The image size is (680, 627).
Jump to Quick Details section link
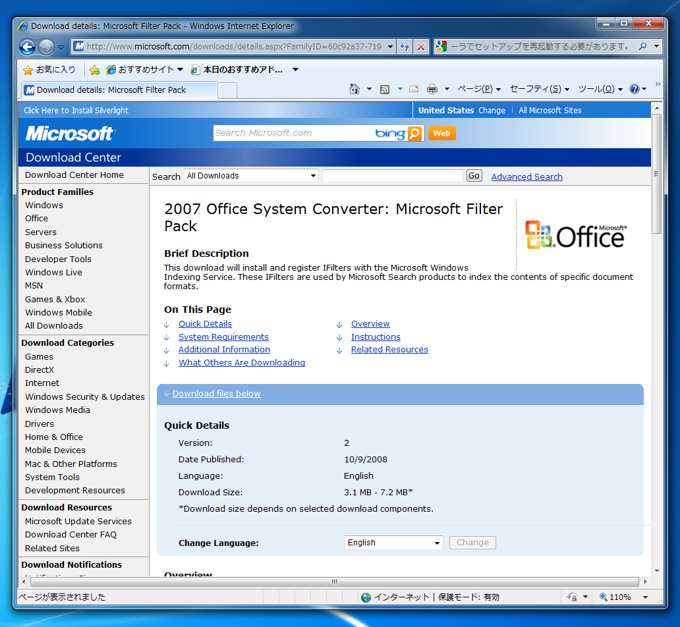205,323
